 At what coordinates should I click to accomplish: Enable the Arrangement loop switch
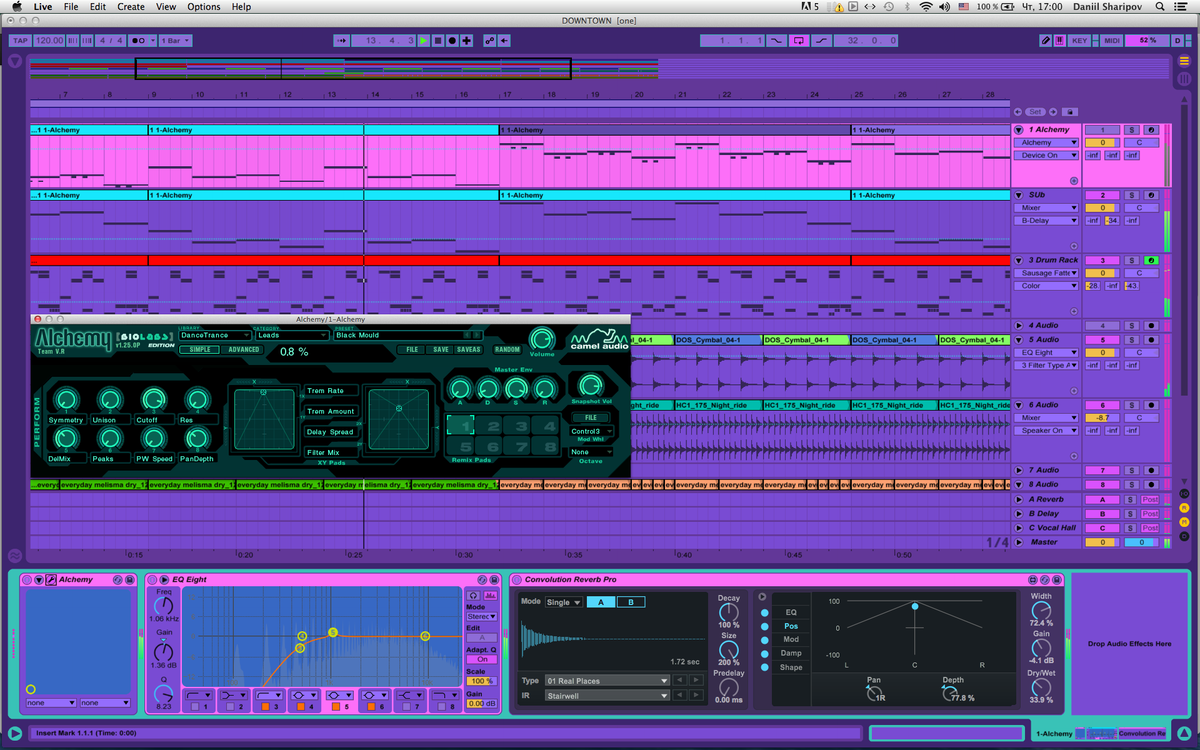tap(797, 40)
